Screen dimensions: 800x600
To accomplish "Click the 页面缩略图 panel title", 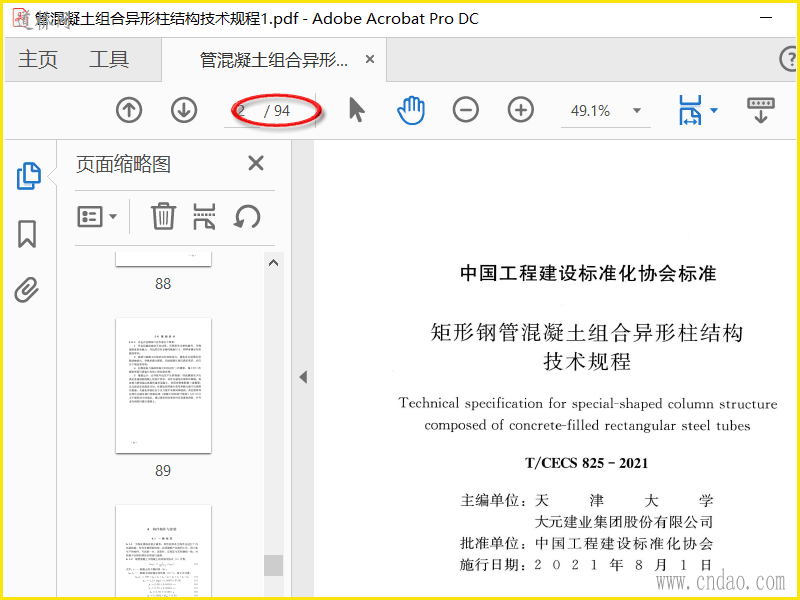I will pos(123,164).
